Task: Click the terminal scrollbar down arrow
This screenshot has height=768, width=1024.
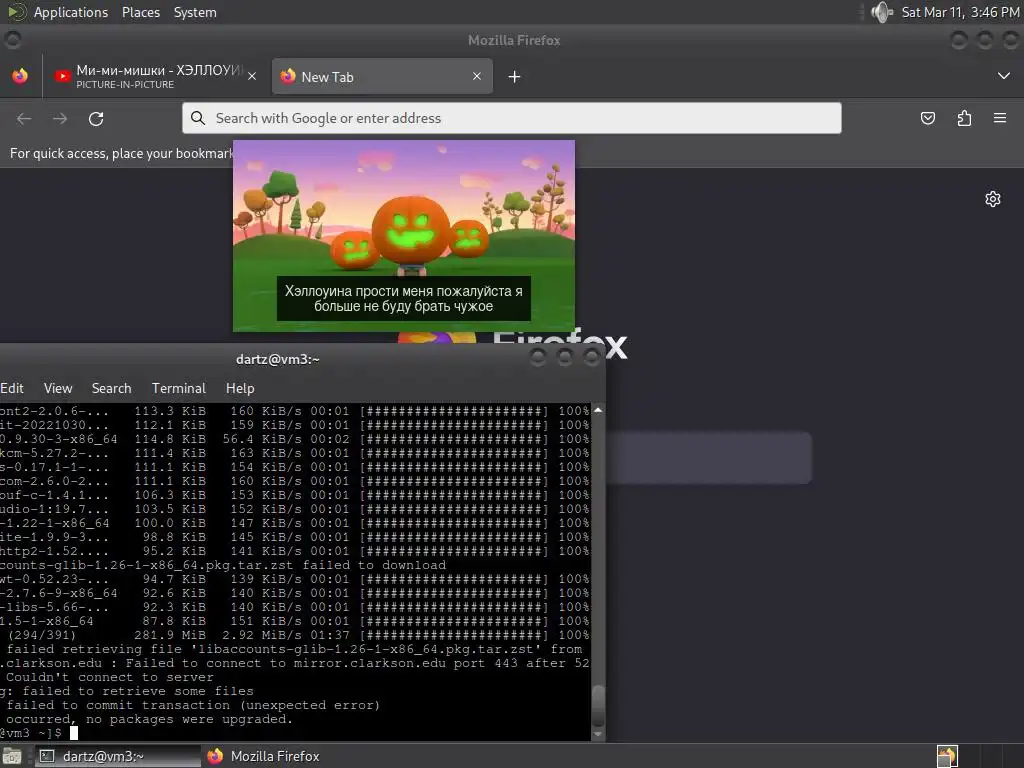Action: 598,734
